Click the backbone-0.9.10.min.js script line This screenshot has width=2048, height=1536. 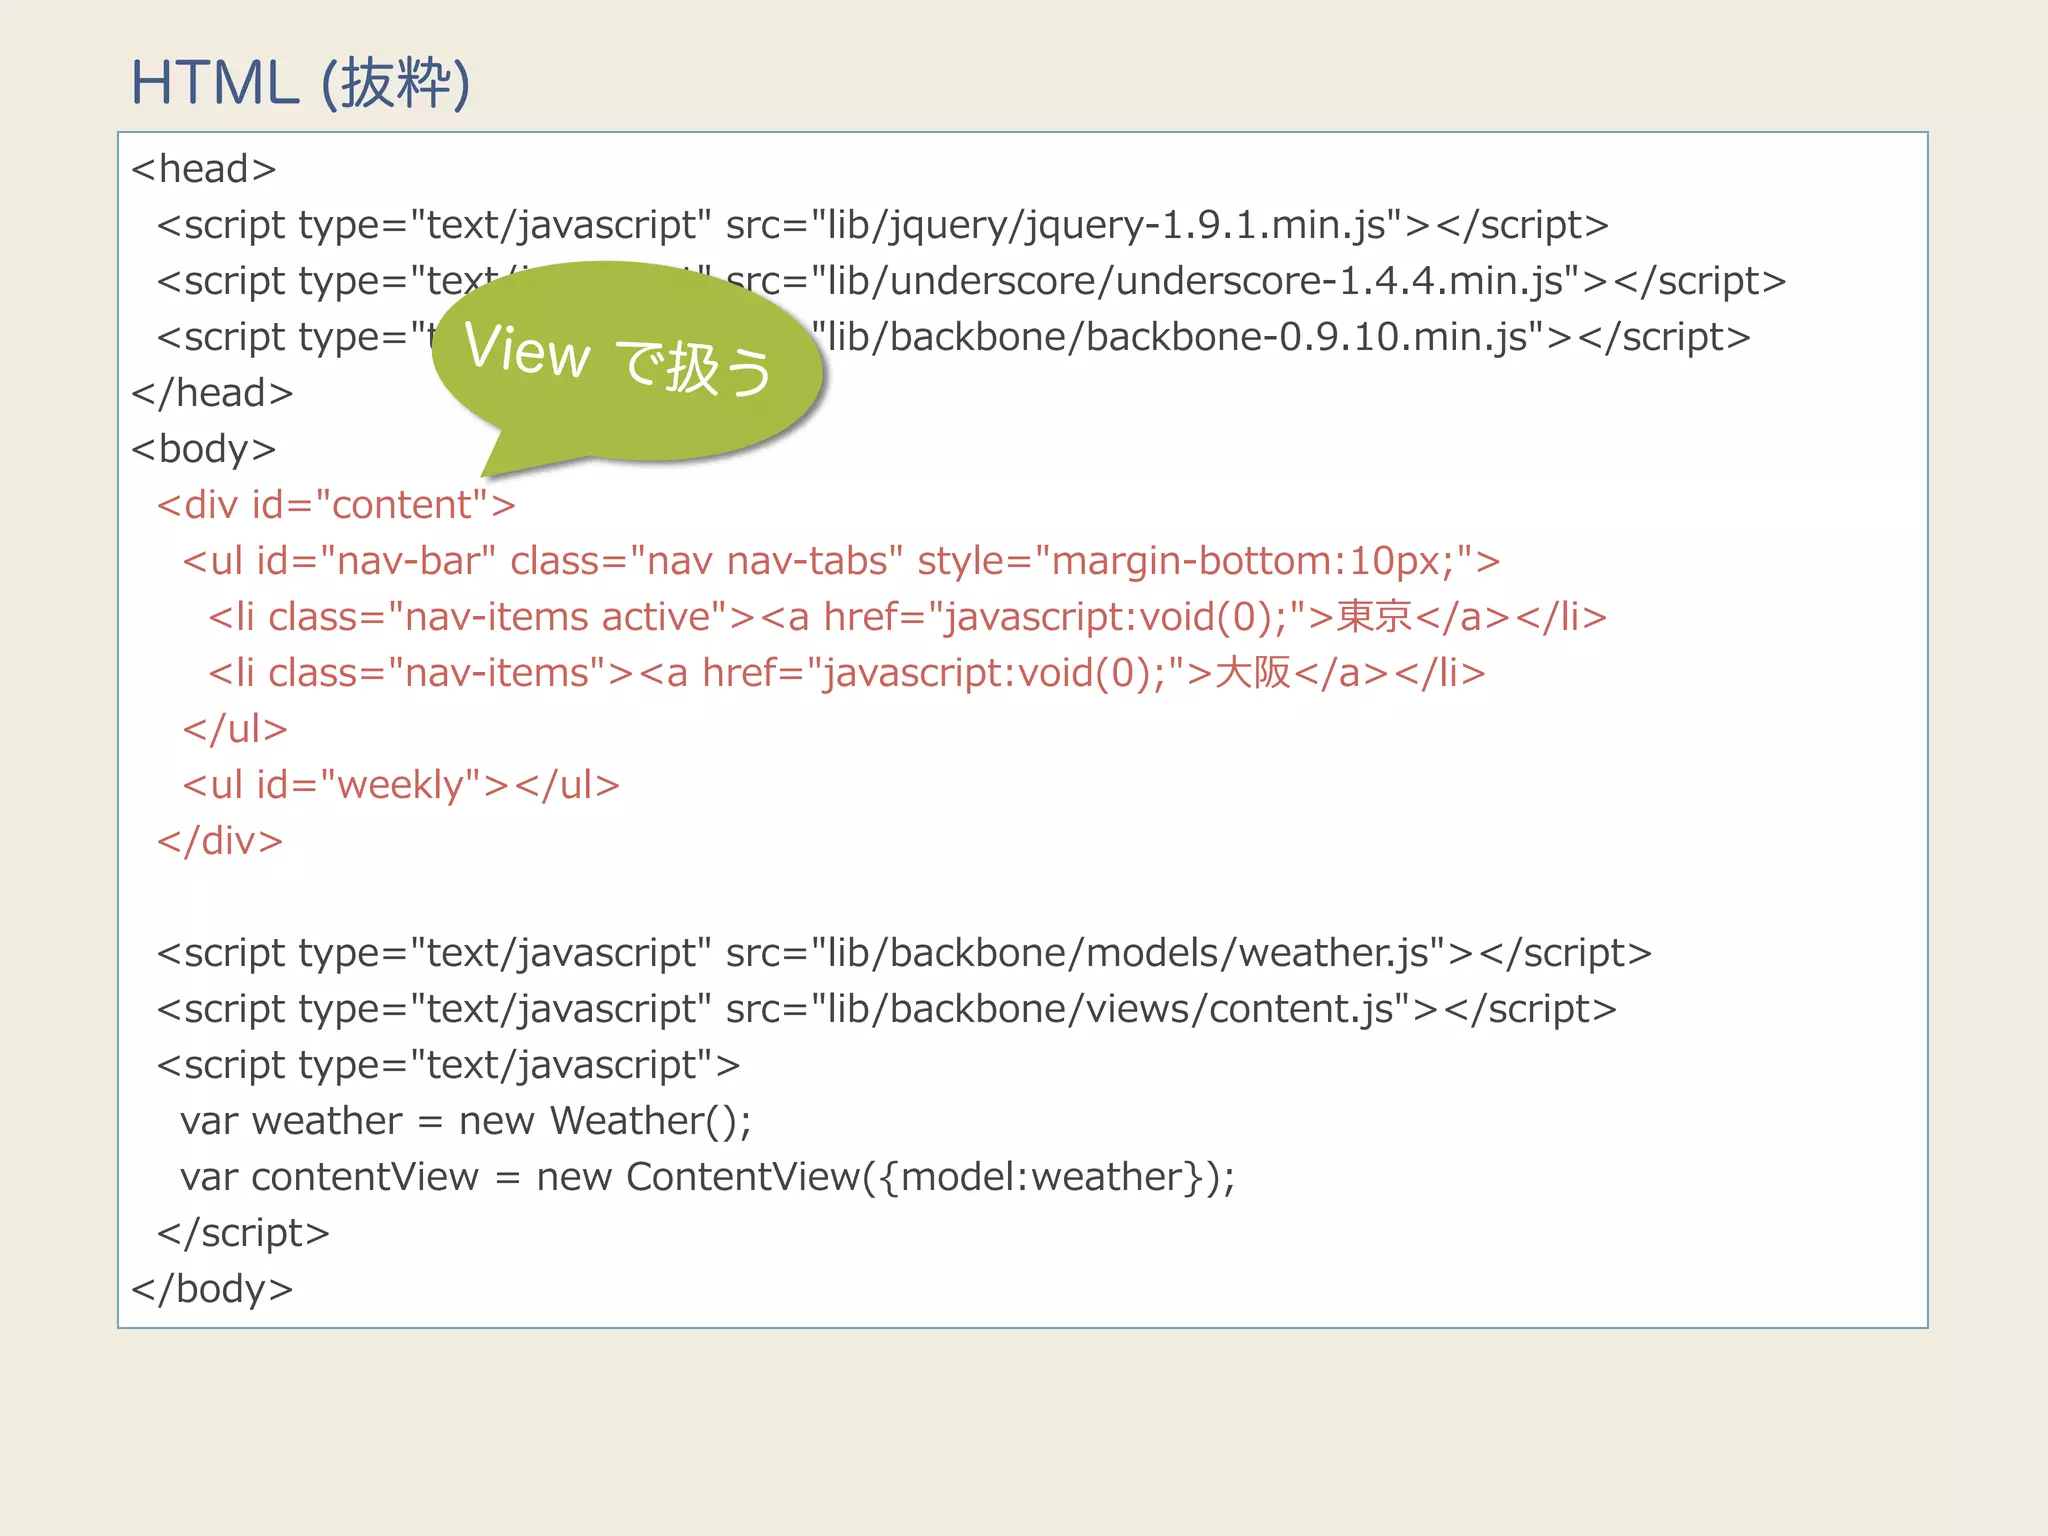pyautogui.click(x=953, y=337)
